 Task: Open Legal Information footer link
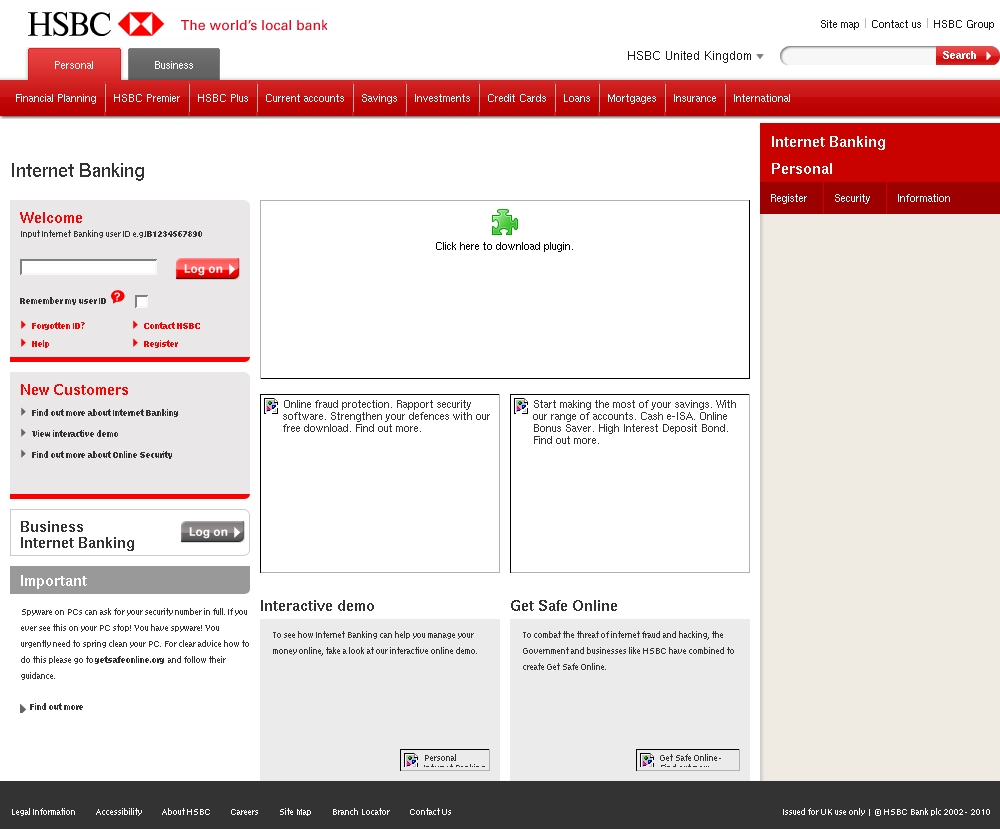(x=43, y=812)
